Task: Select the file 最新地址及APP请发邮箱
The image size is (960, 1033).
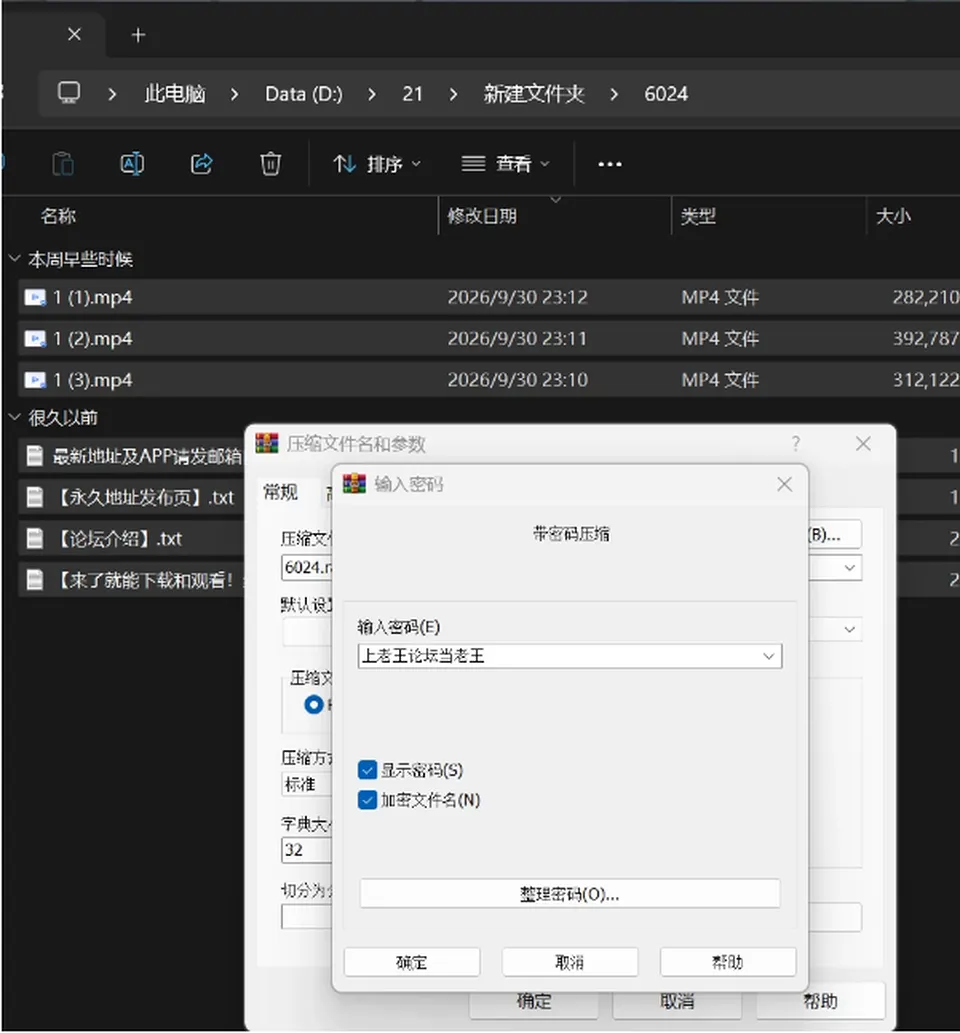Action: (x=132, y=456)
